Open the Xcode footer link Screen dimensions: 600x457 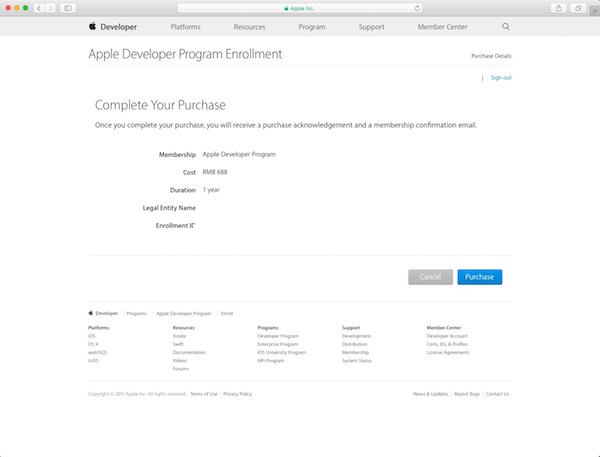tap(179, 336)
